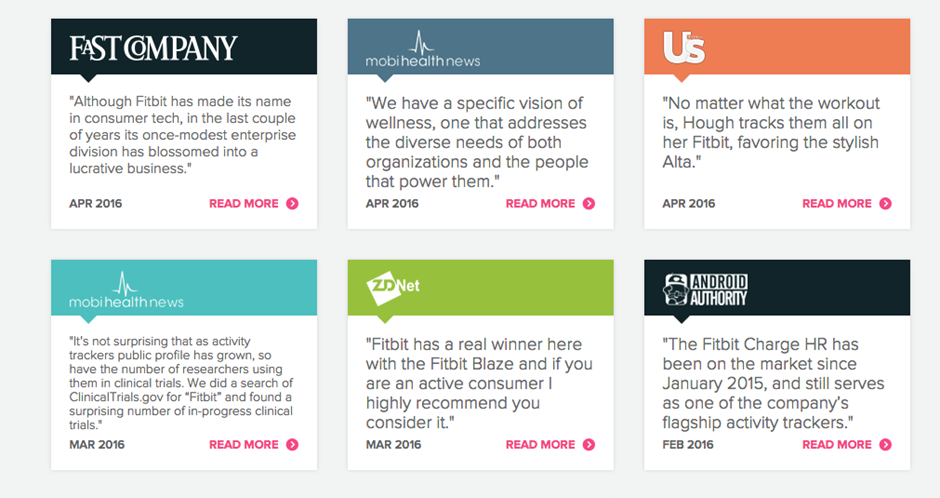The width and height of the screenshot is (940, 498).
Task: Open Read More for the clinical trials article
Action: pos(244,445)
